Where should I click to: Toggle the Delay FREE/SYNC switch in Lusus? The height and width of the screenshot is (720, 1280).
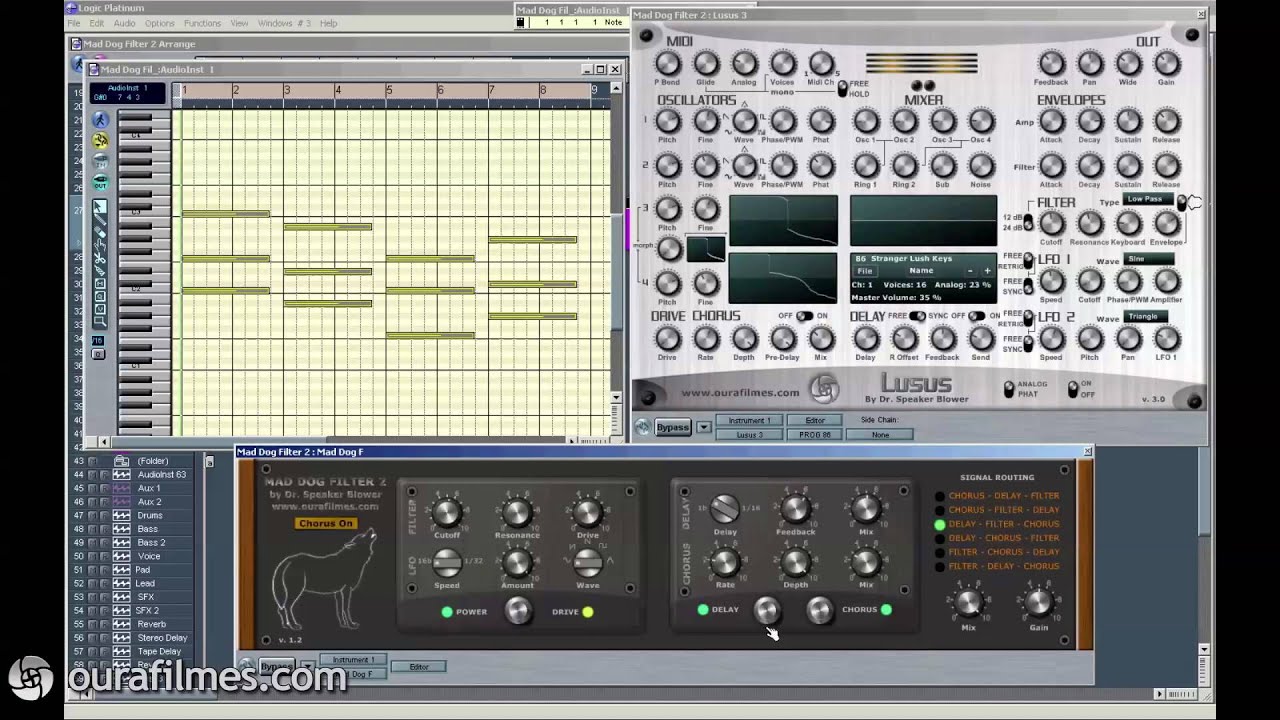pyautogui.click(x=917, y=316)
